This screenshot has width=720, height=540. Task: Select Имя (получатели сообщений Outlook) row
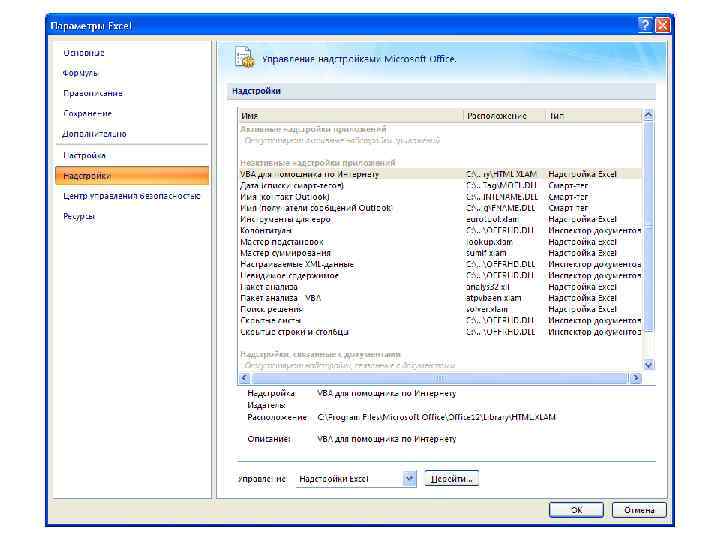coord(440,208)
